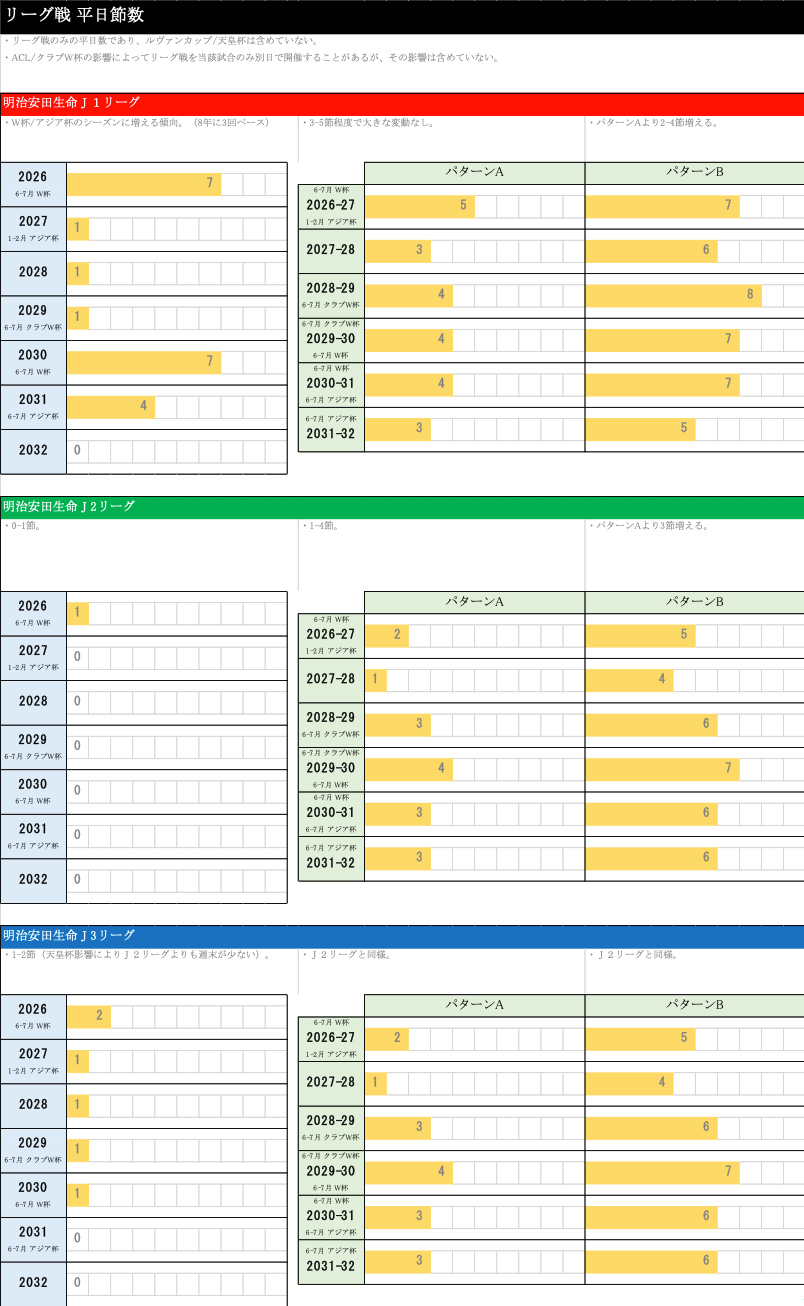Click J1 パターンB 2028-29 bar showing 8
Image resolution: width=804 pixels, height=1306 pixels.
click(x=673, y=295)
